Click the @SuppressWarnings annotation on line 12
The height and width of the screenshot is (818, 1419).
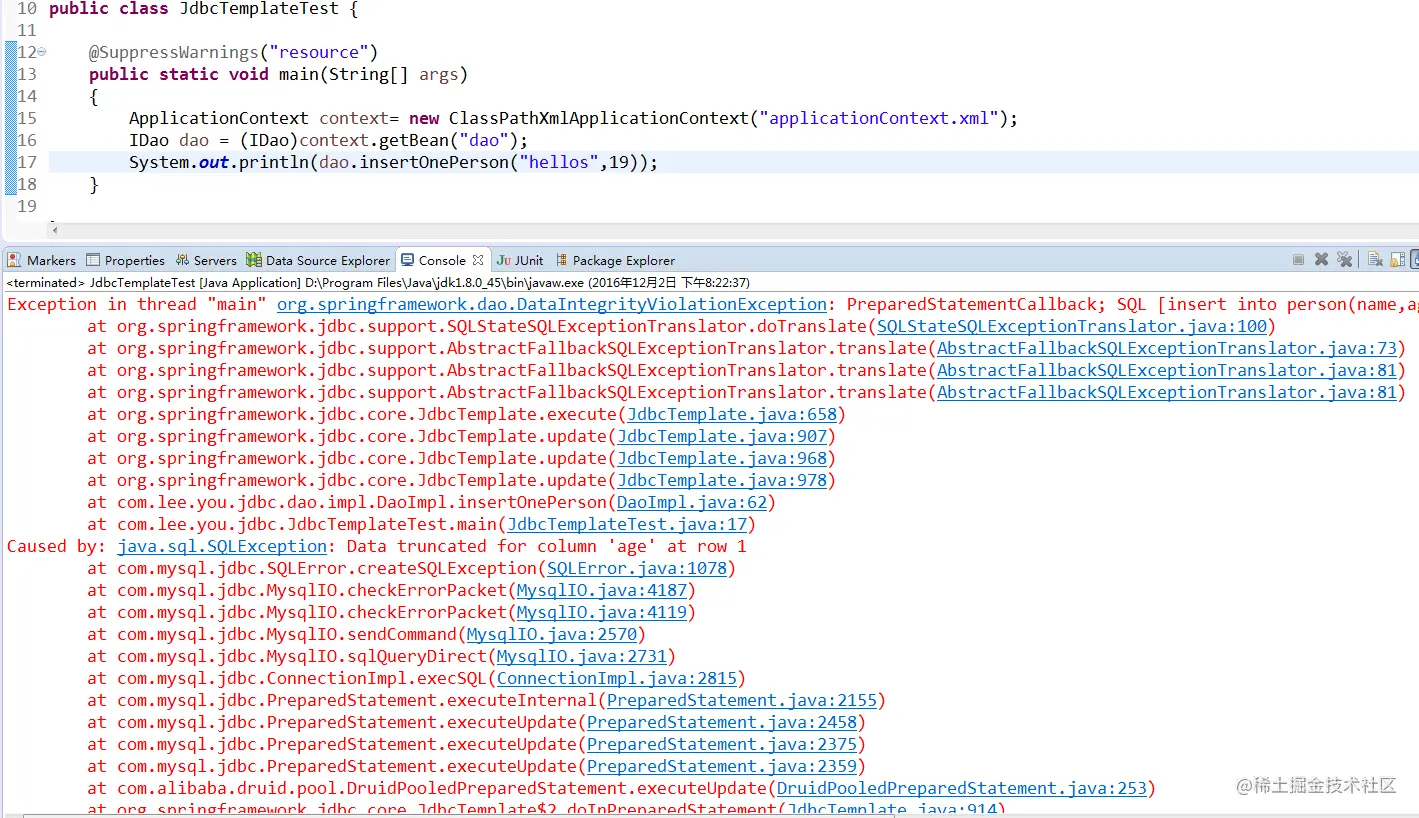click(173, 52)
